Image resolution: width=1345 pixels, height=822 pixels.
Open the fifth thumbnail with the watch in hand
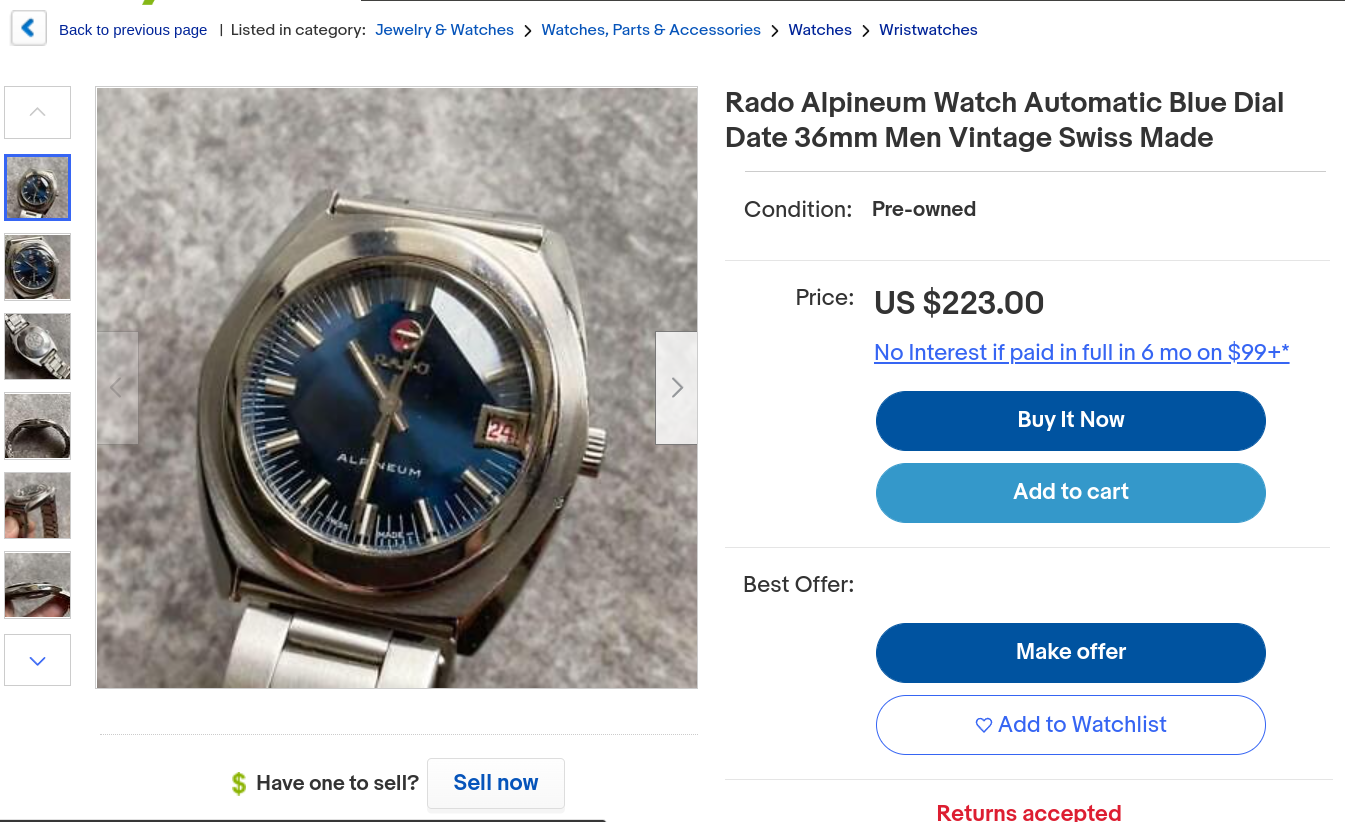(x=38, y=505)
